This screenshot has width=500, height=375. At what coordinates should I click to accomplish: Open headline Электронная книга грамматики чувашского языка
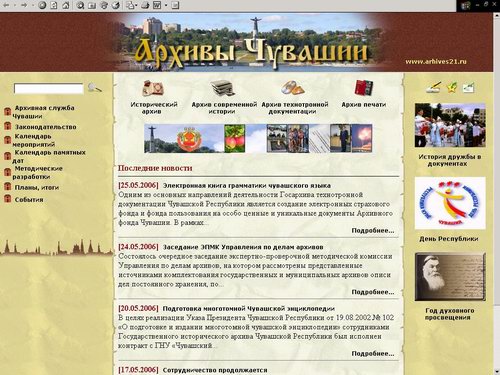(247, 185)
